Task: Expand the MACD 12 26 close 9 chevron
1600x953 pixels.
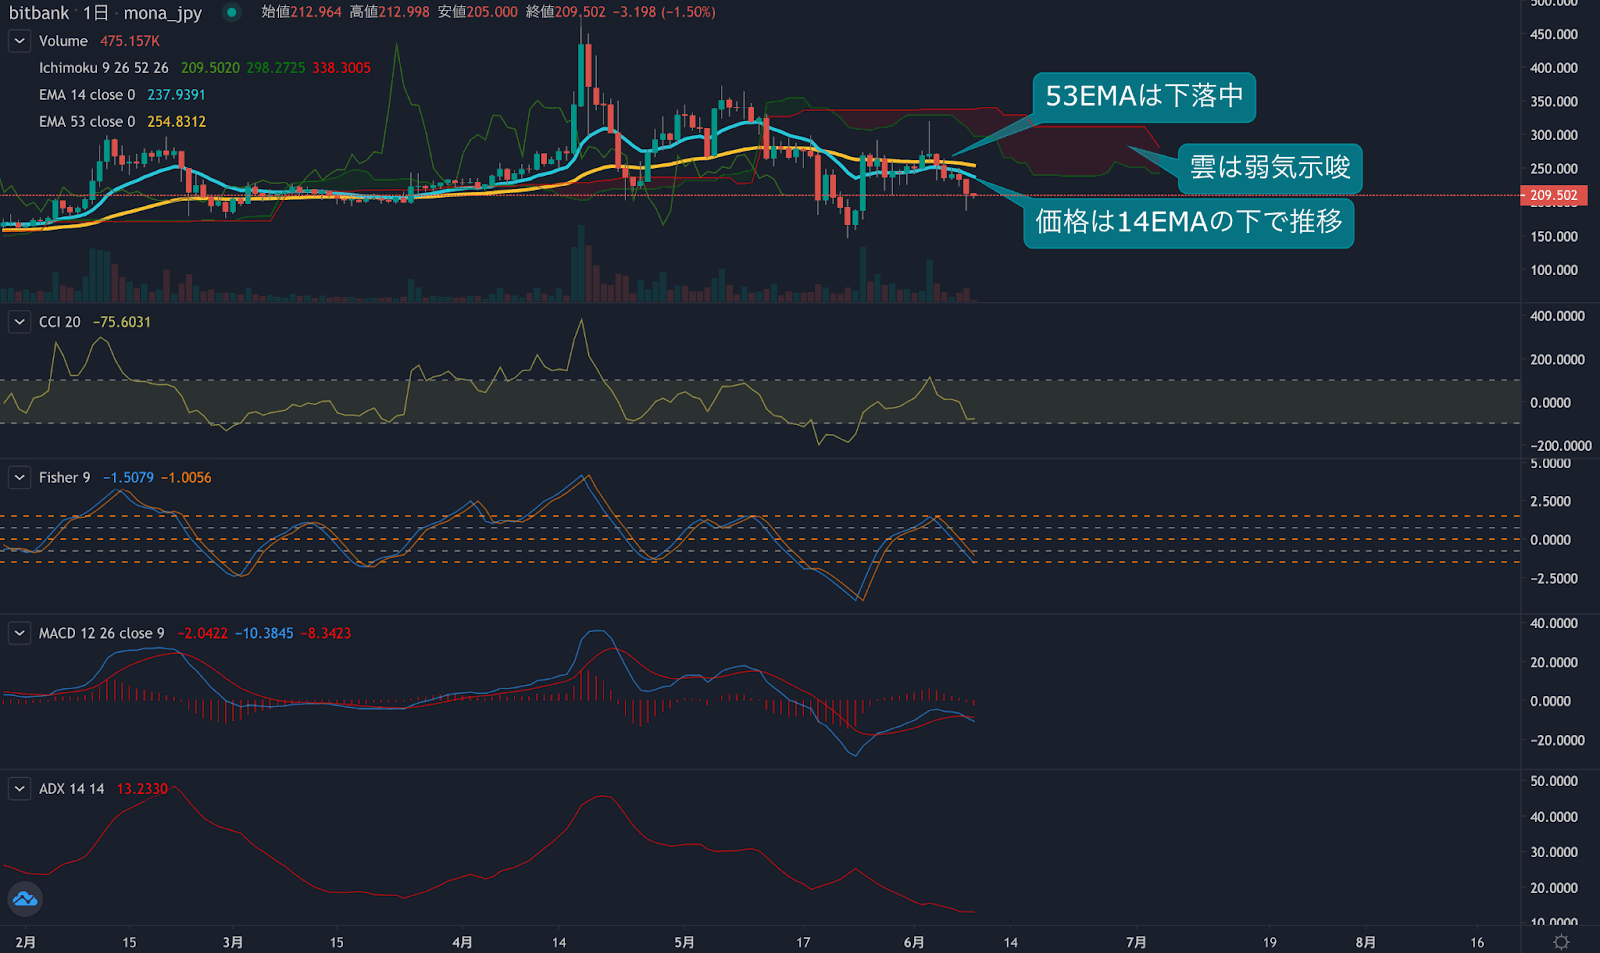Action: [x=18, y=633]
